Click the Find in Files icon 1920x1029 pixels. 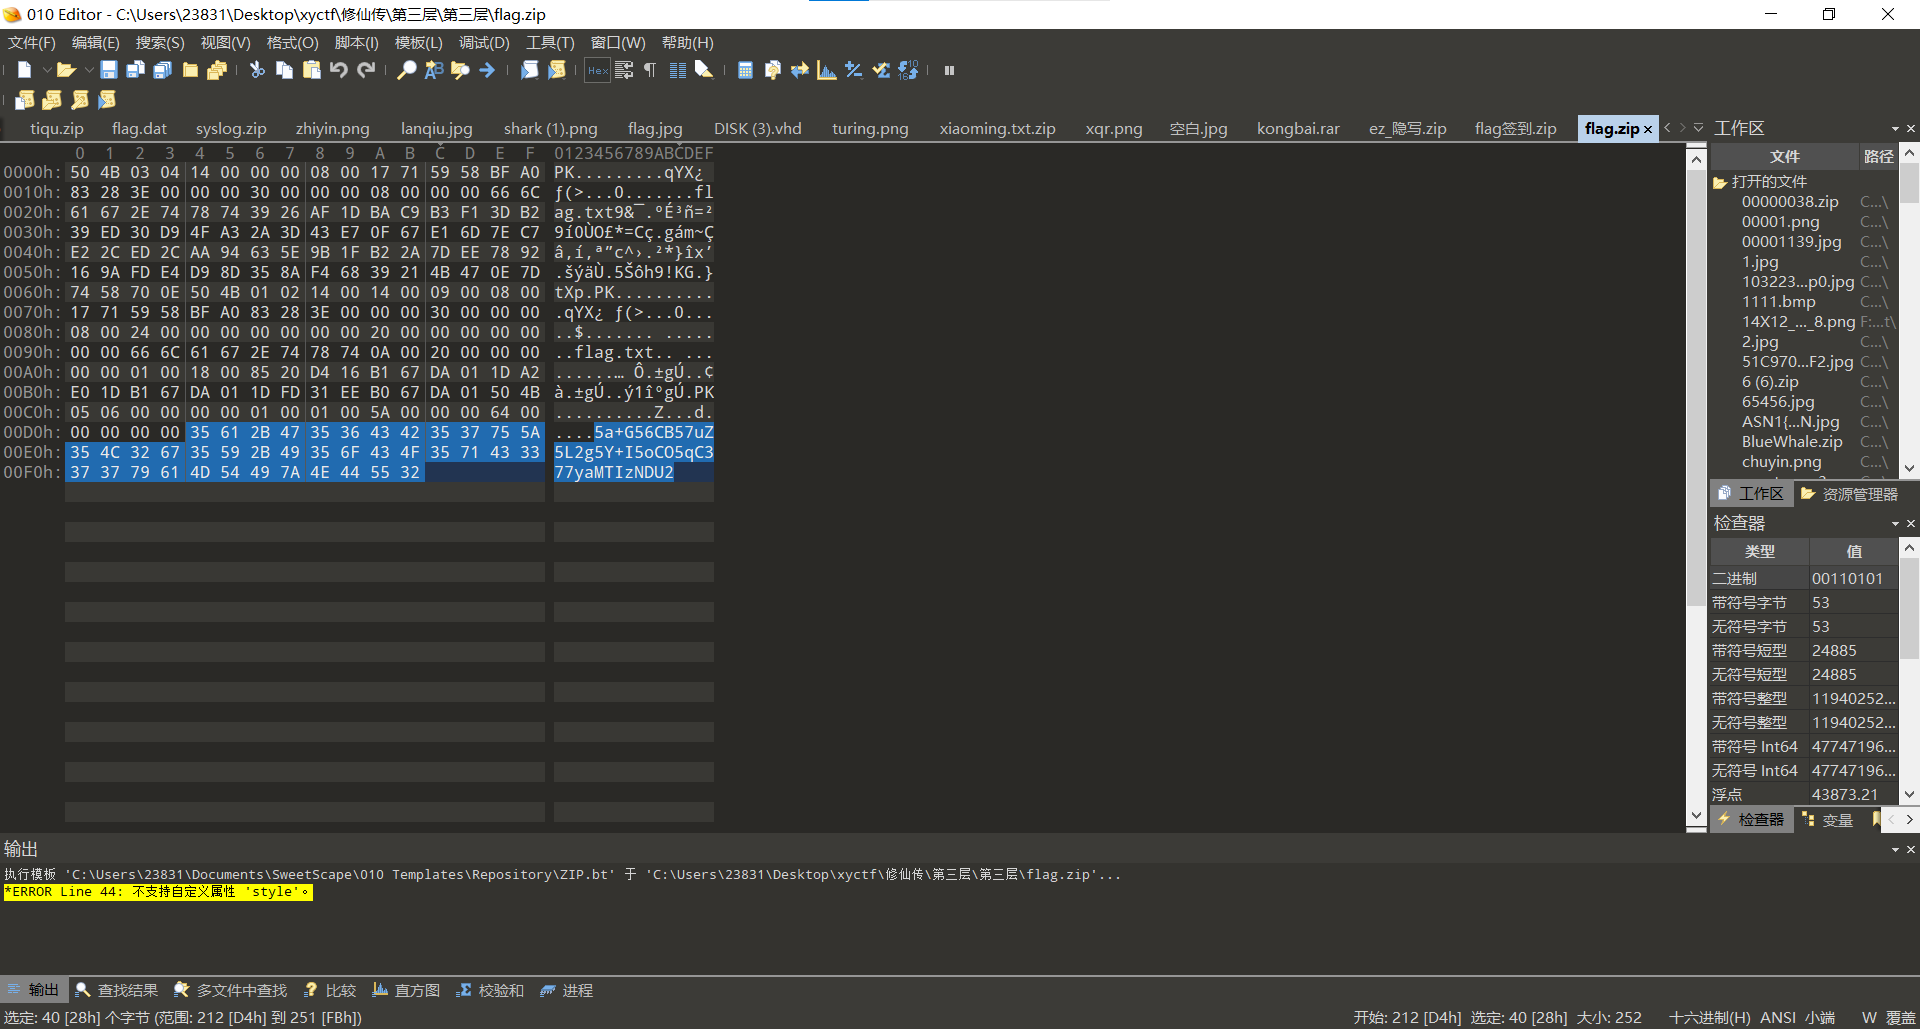[460, 70]
